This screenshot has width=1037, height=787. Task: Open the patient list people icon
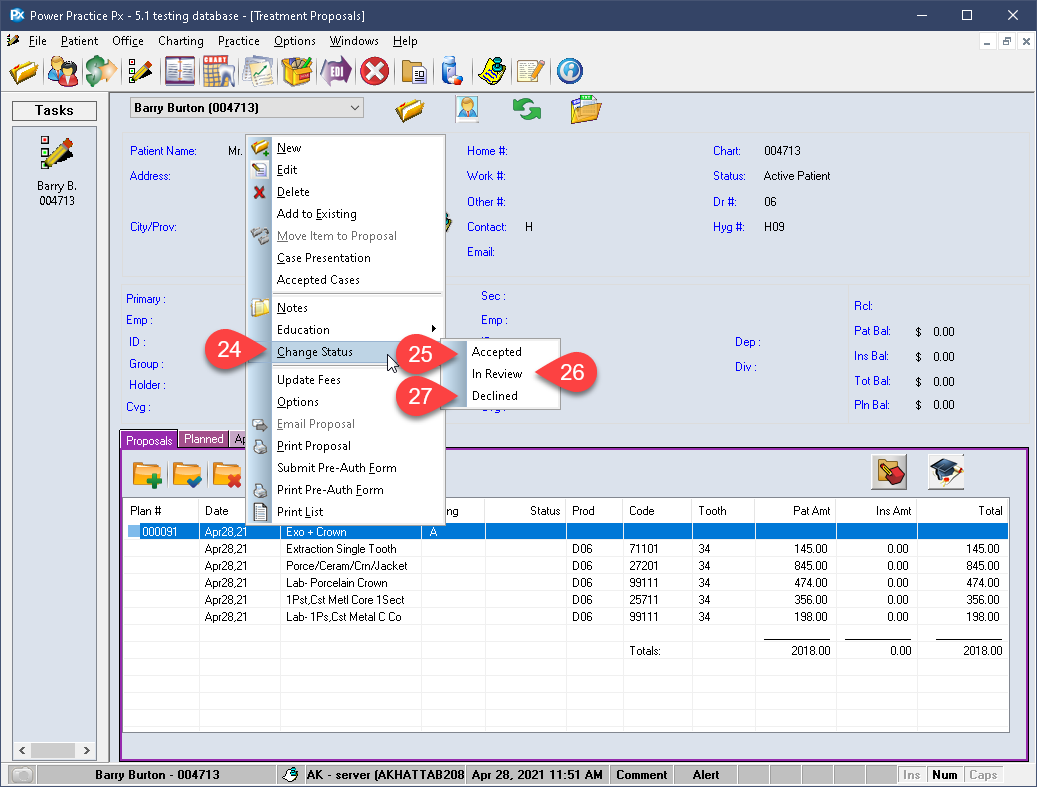(63, 71)
